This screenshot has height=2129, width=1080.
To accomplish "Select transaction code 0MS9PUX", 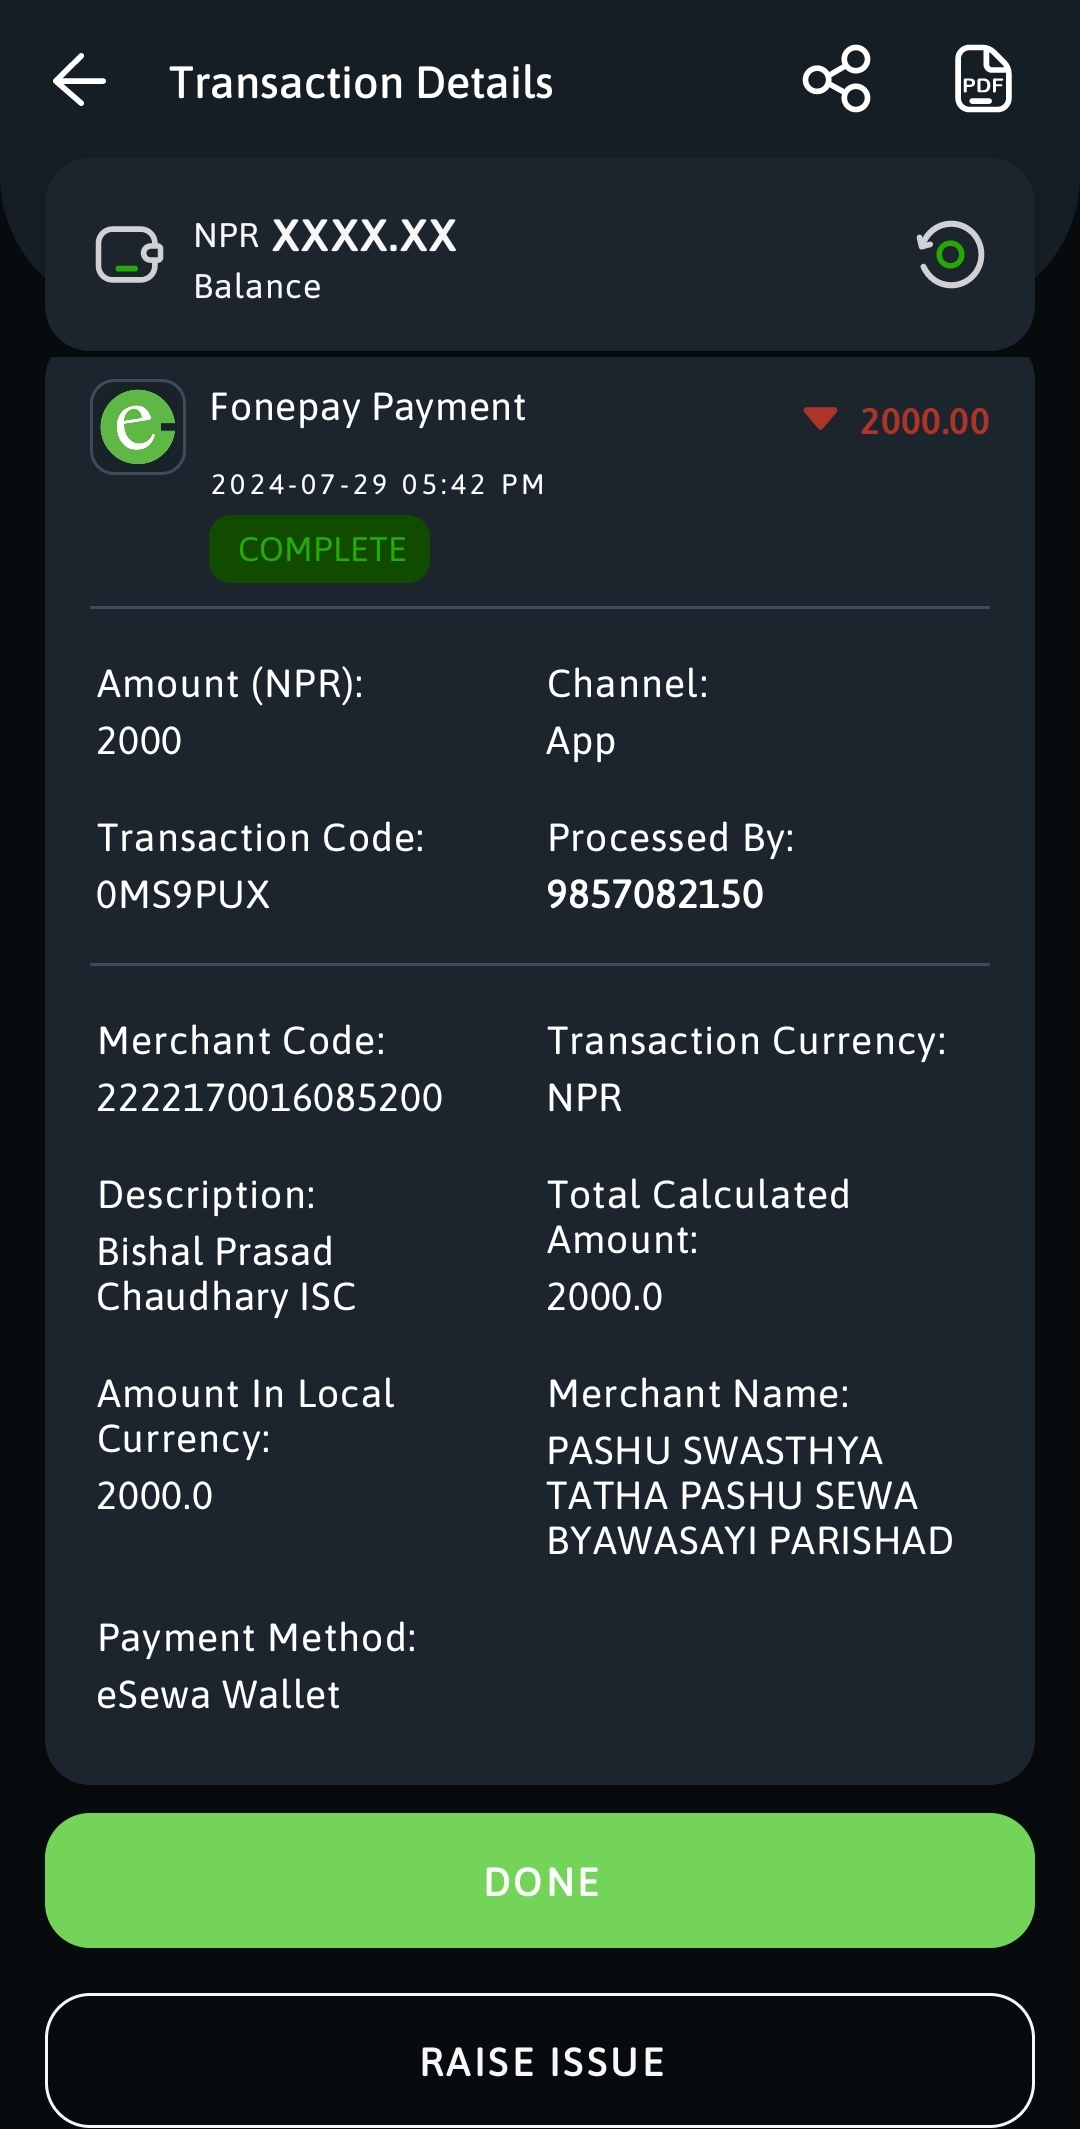I will [183, 894].
